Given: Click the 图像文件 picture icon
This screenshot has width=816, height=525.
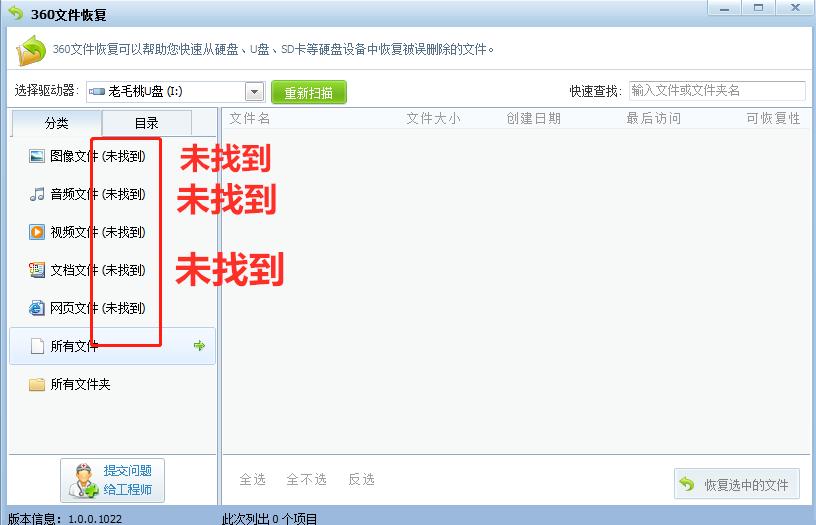Looking at the screenshot, I should 36,156.
